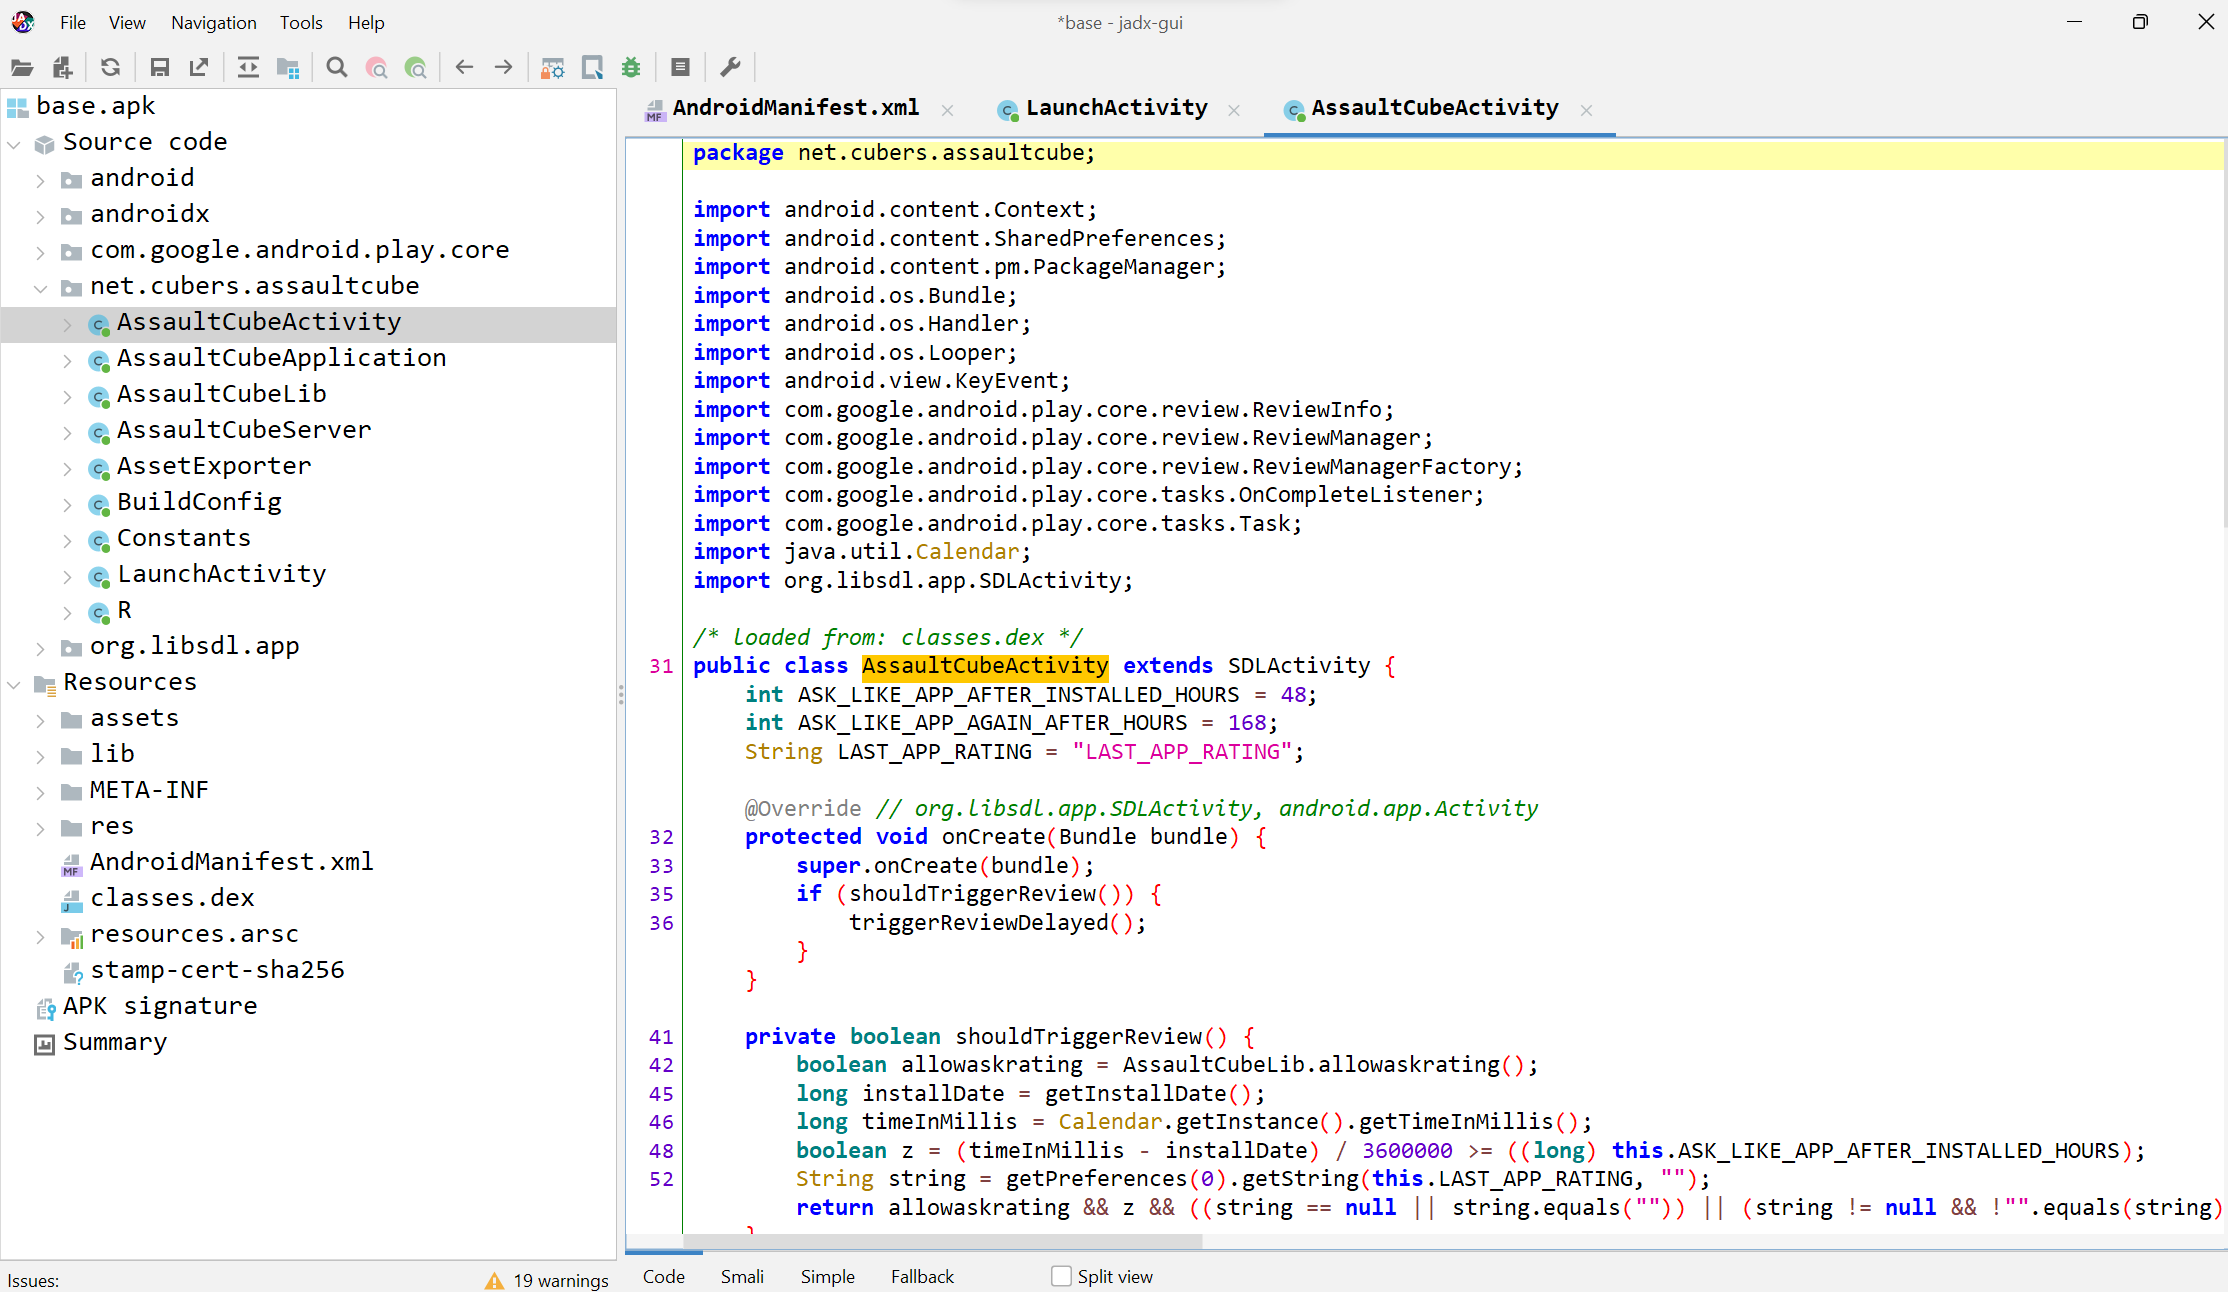Expand the androidx package
This screenshot has height=1292, width=2228.
click(x=40, y=216)
